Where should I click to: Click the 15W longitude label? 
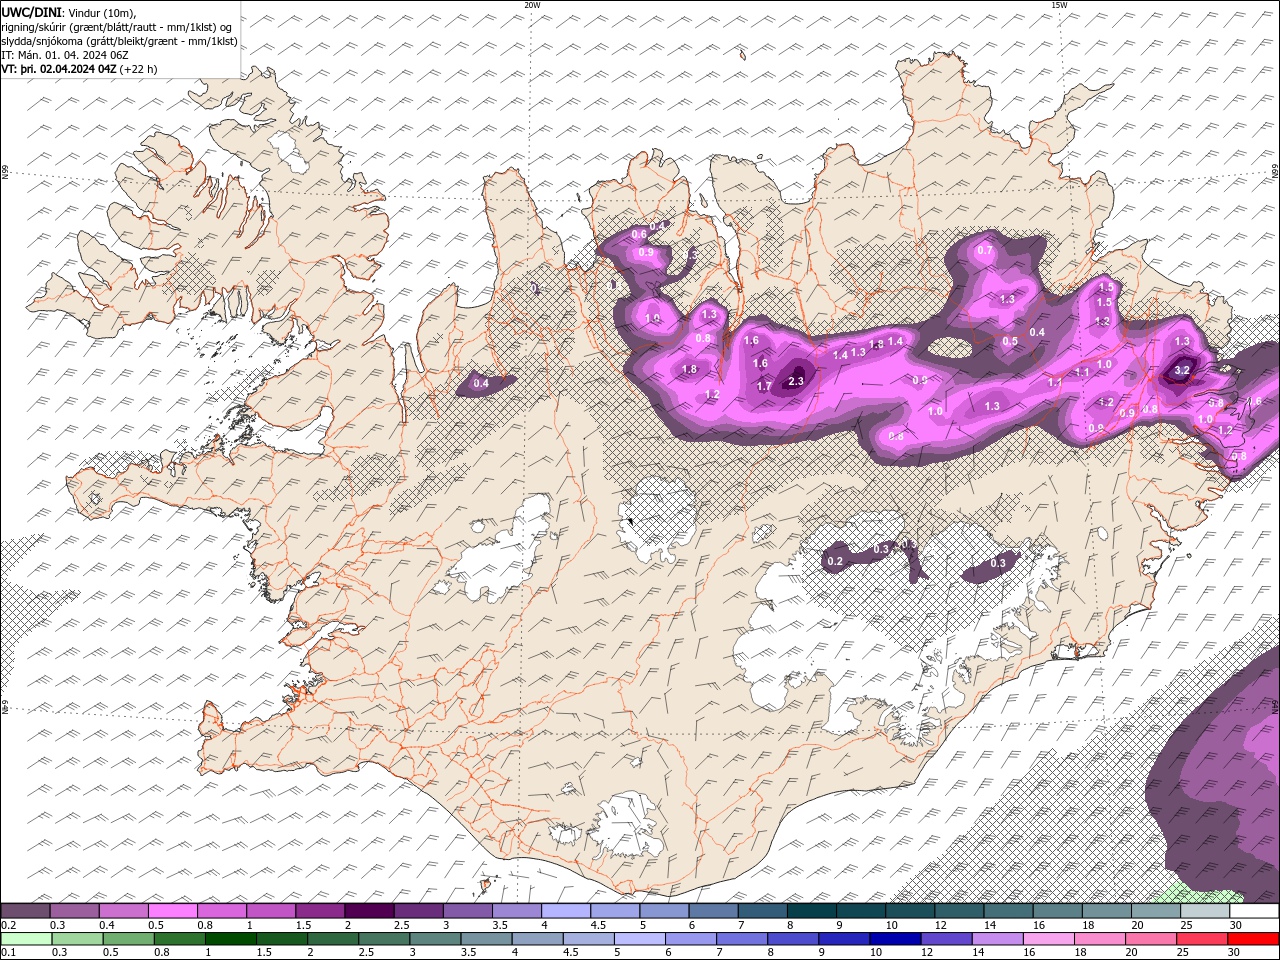[x=1059, y=5]
